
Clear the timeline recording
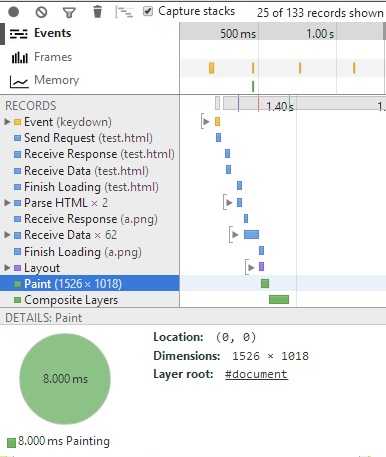coord(41,12)
